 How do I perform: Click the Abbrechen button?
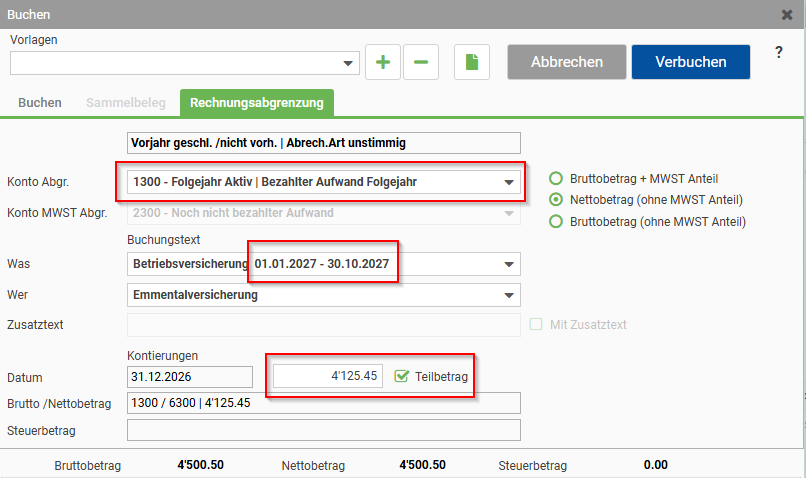567,62
